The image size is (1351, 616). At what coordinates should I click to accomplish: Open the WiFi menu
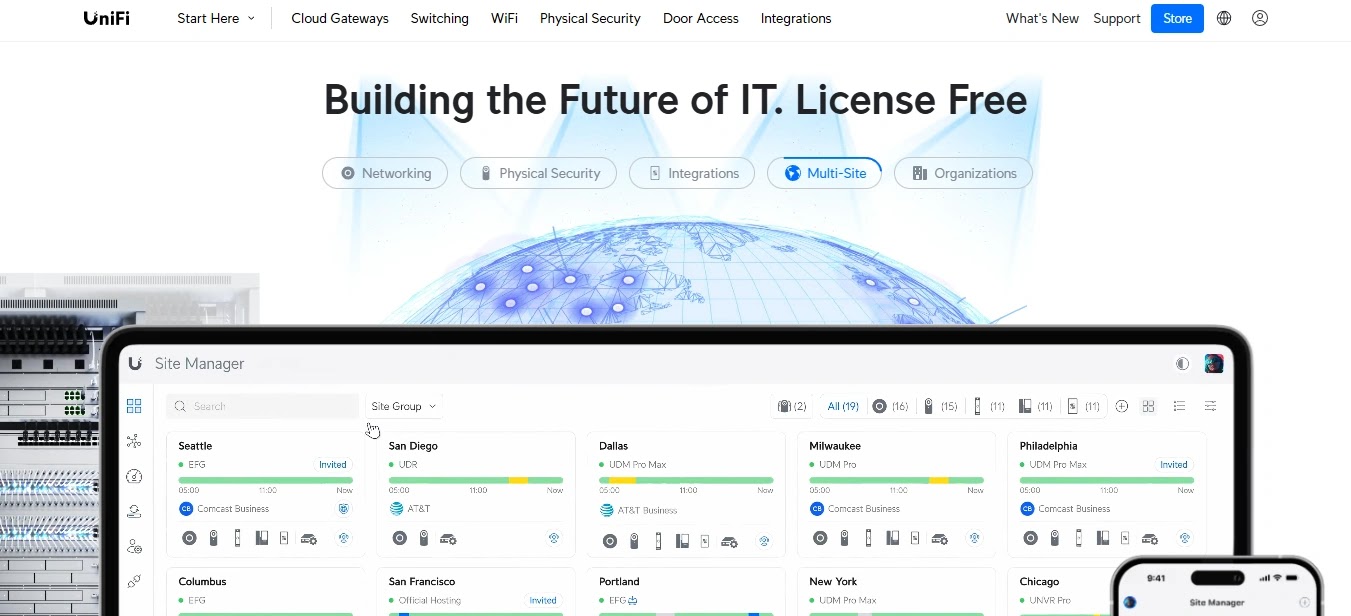point(504,18)
